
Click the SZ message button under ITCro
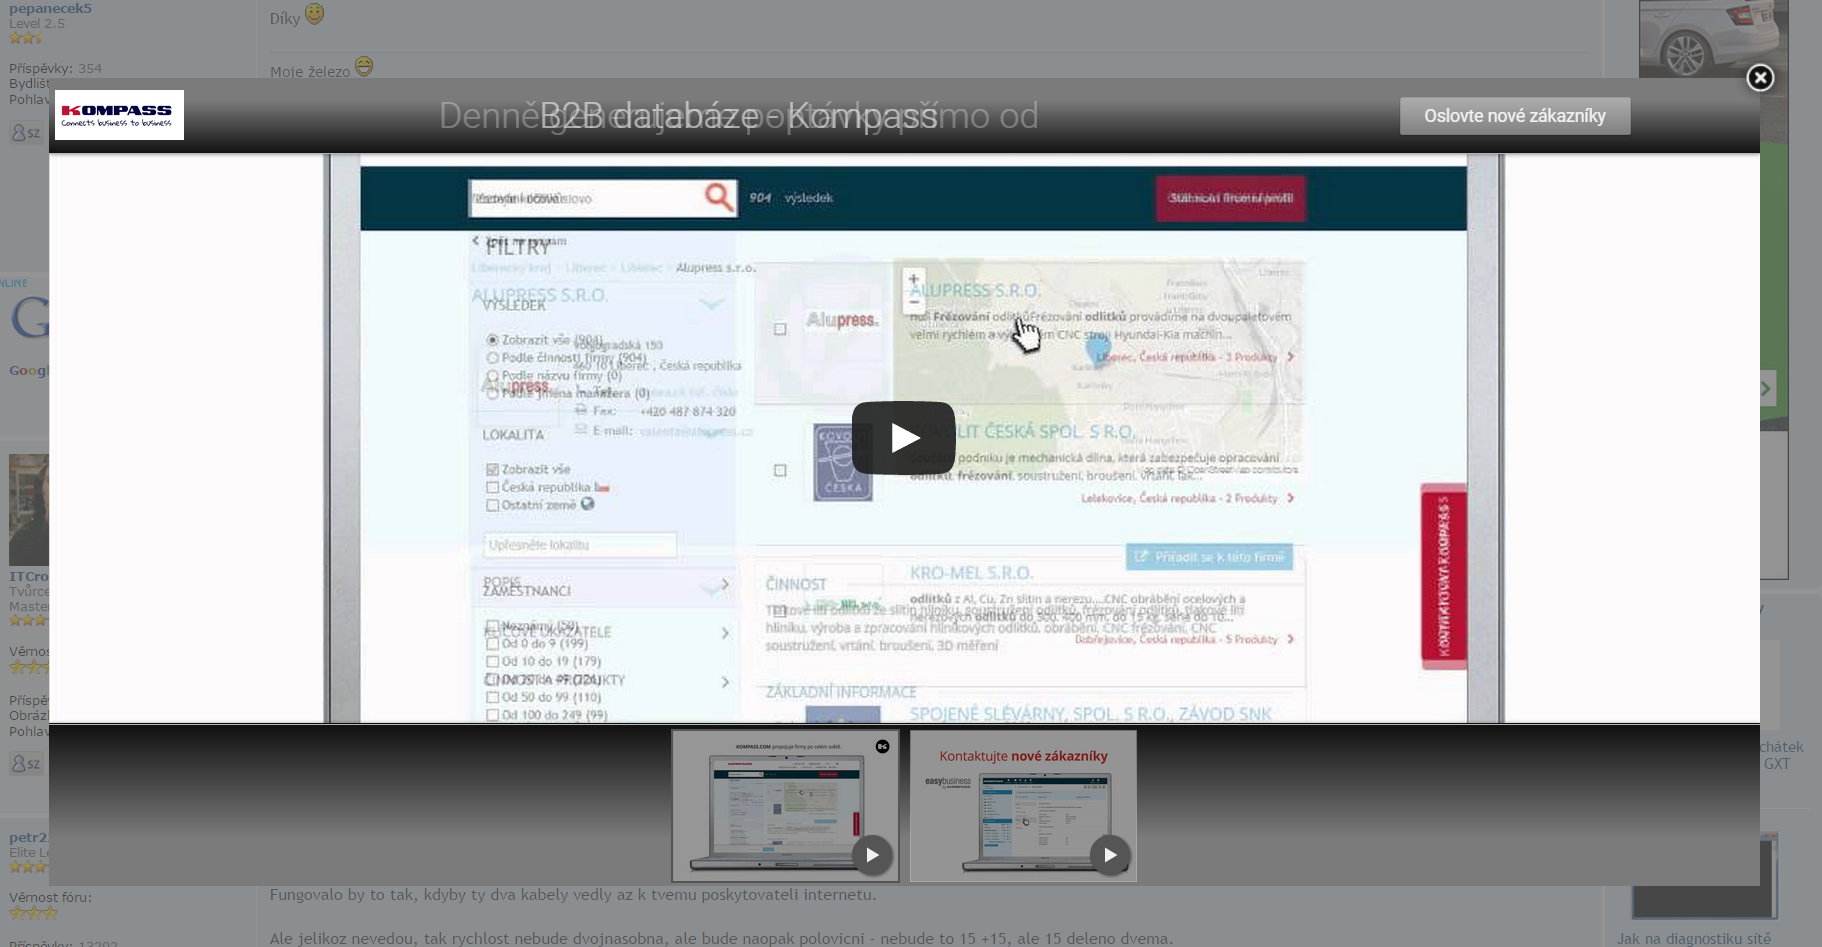[26, 763]
